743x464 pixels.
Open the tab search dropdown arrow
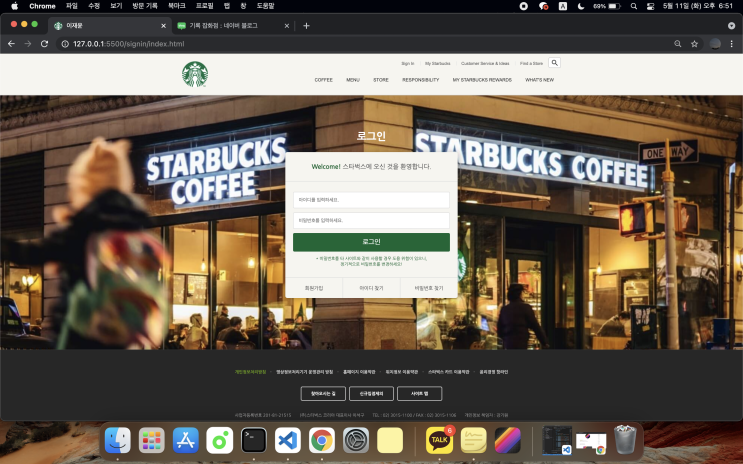coord(731,26)
